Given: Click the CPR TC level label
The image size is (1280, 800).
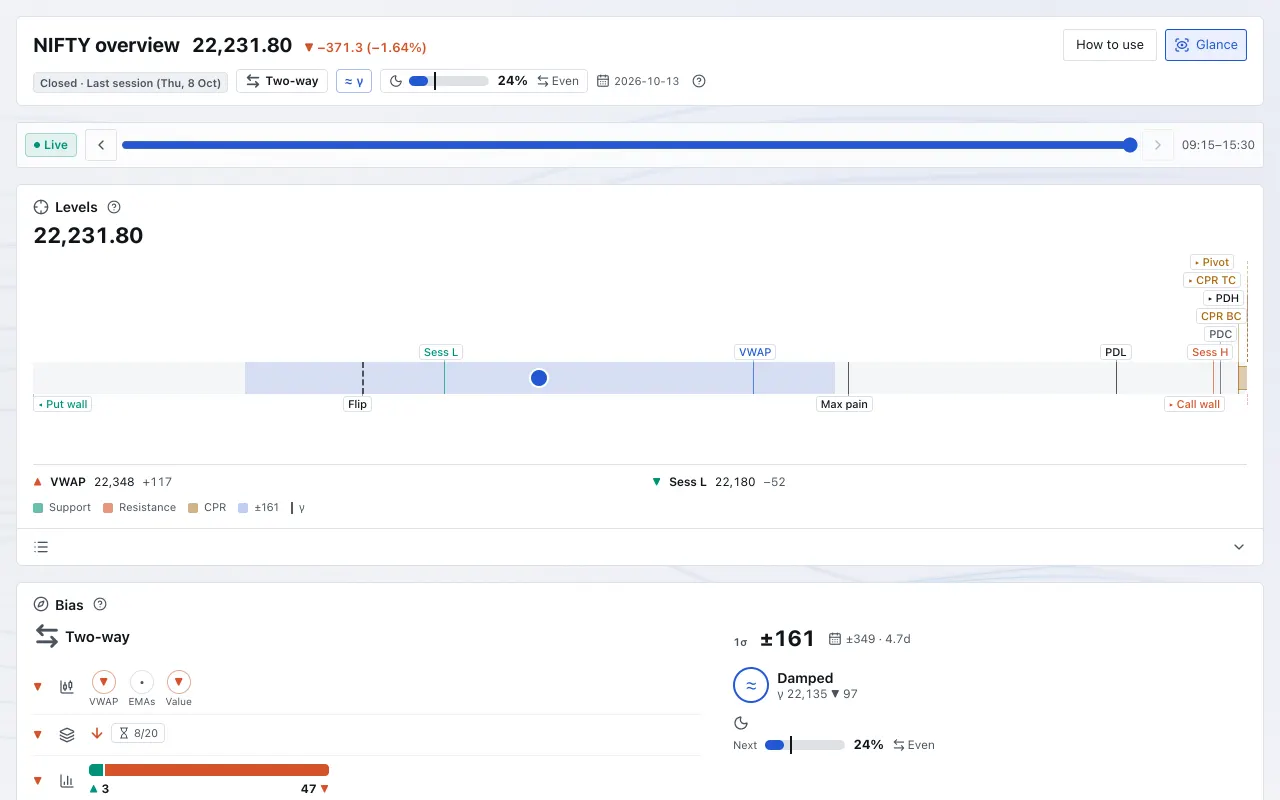Looking at the screenshot, I should point(1212,280).
